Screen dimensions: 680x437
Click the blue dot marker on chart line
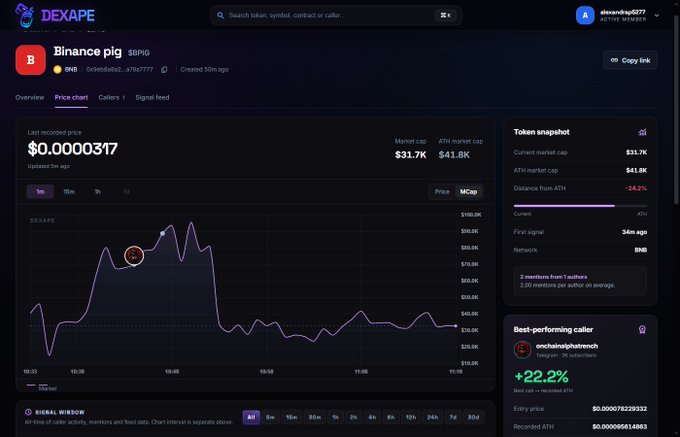tap(163, 233)
